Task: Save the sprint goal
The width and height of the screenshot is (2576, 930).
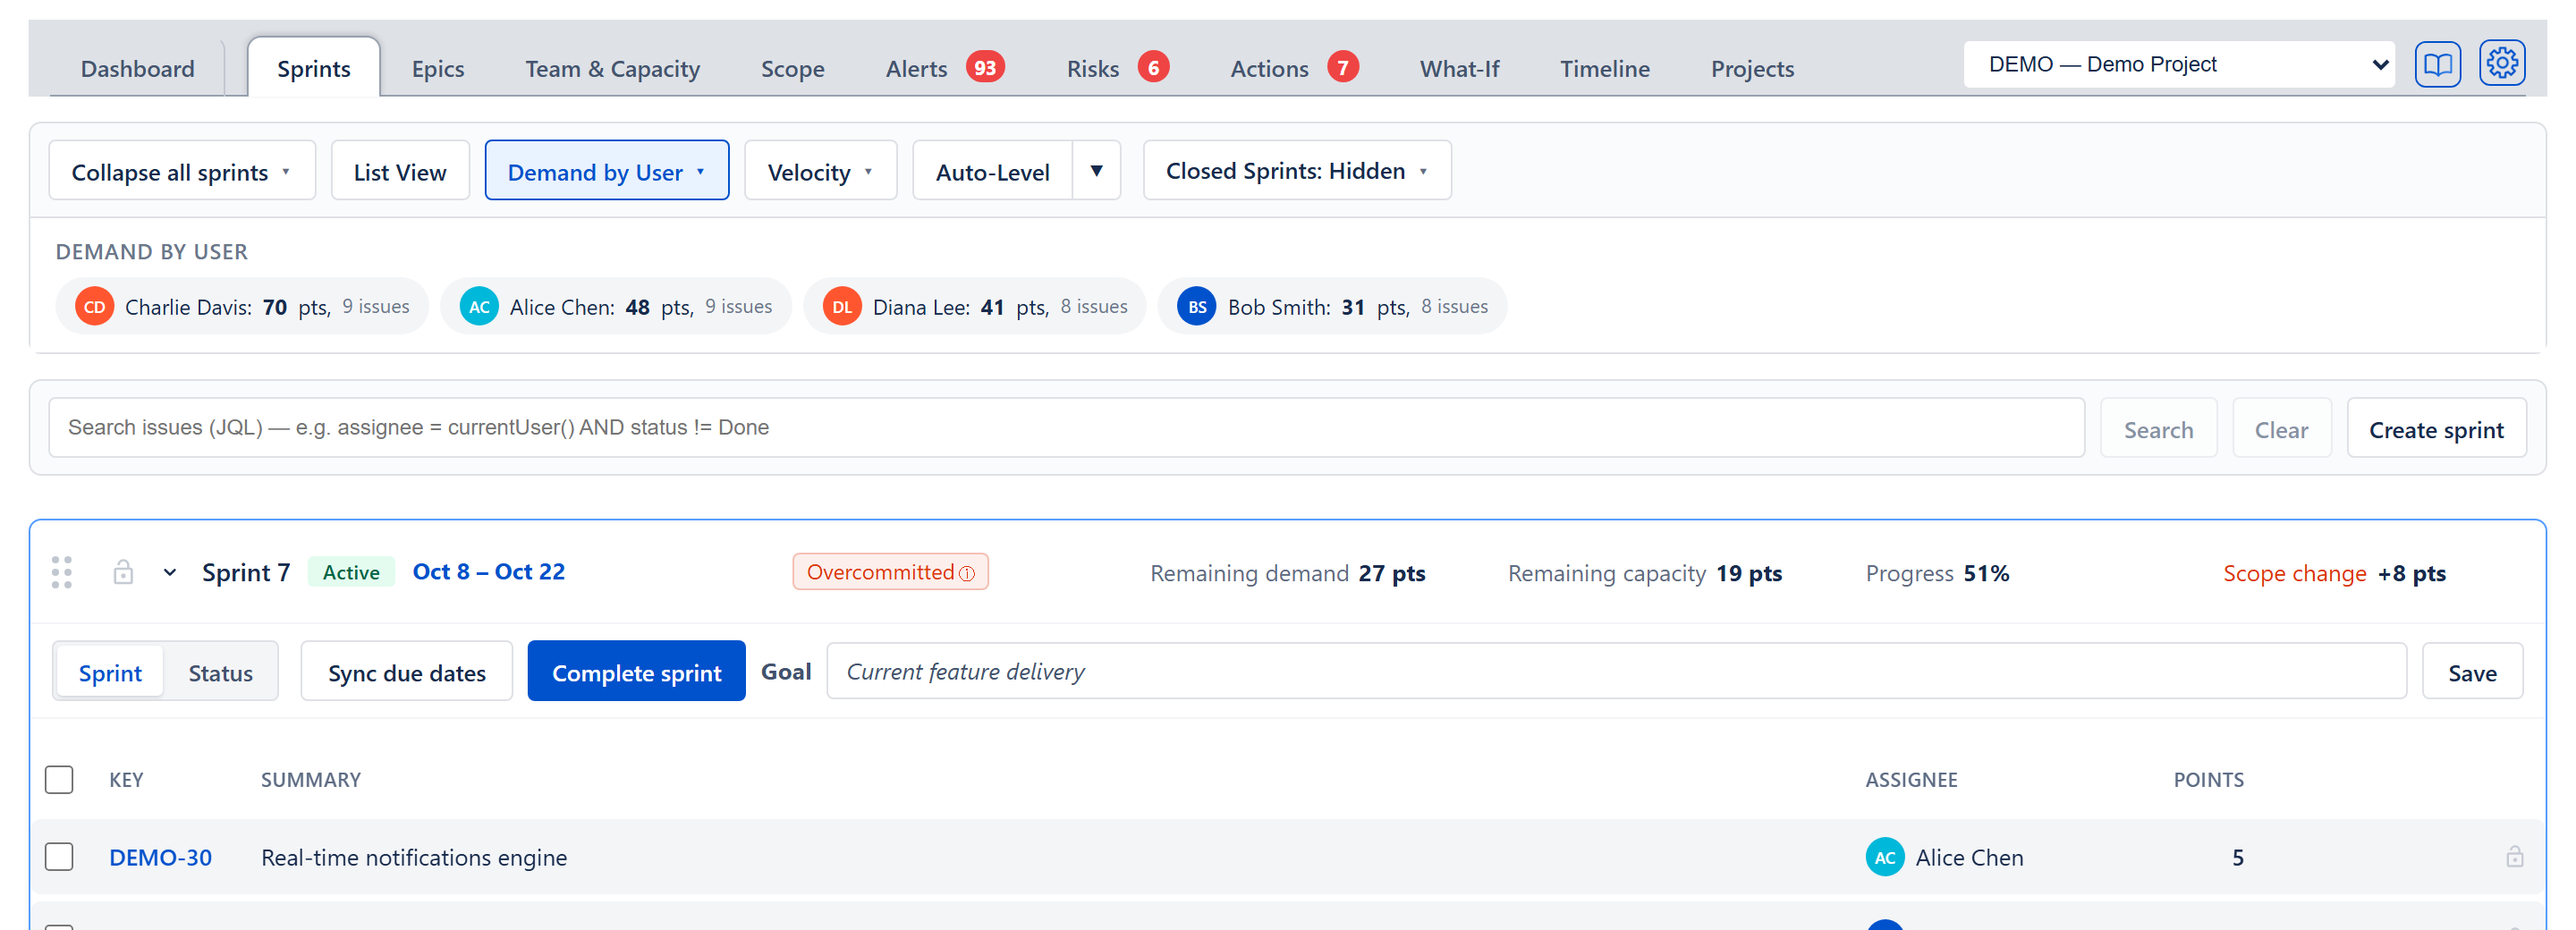Action: 2472,672
